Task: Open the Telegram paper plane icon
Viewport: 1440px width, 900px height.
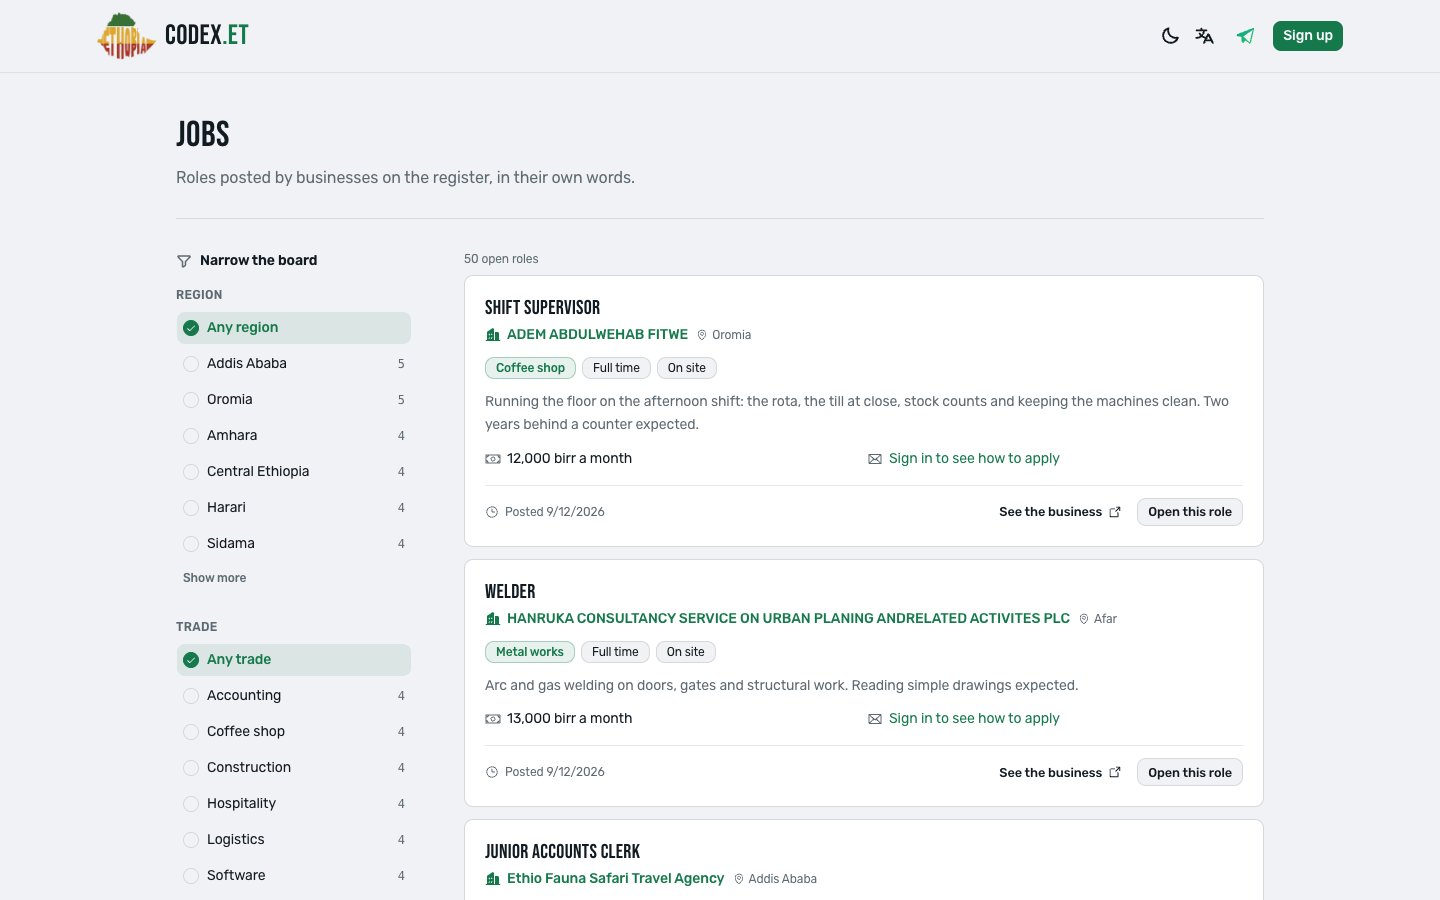Action: point(1245,36)
